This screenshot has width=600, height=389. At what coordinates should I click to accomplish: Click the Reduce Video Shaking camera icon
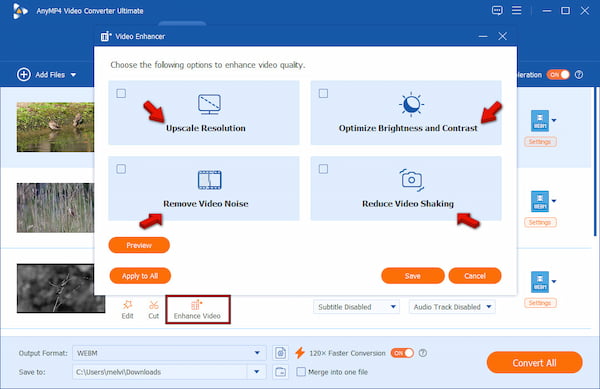point(412,180)
